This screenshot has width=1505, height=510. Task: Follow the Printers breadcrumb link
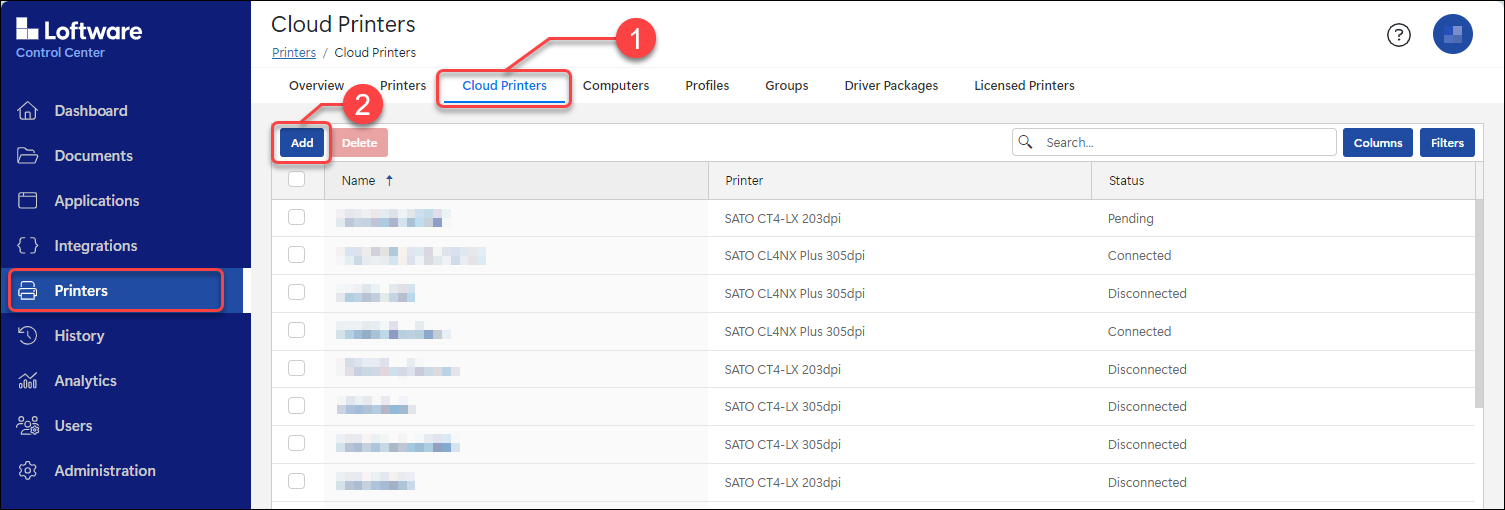(294, 52)
